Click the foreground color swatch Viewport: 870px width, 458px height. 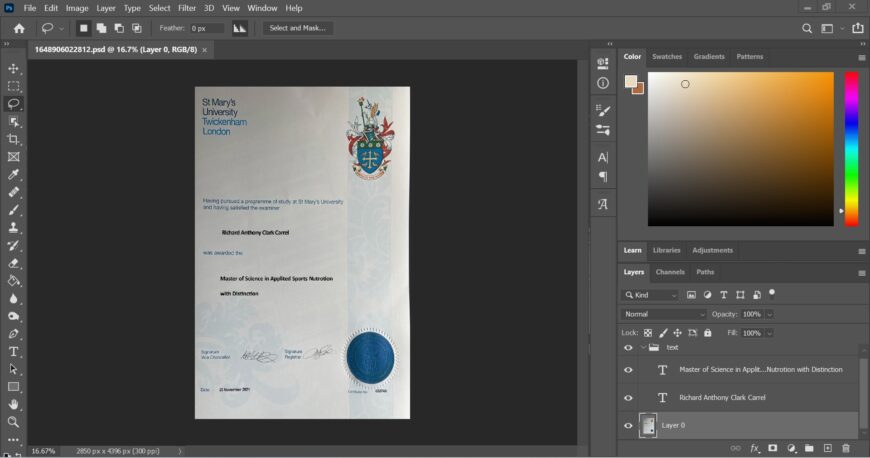(631, 82)
